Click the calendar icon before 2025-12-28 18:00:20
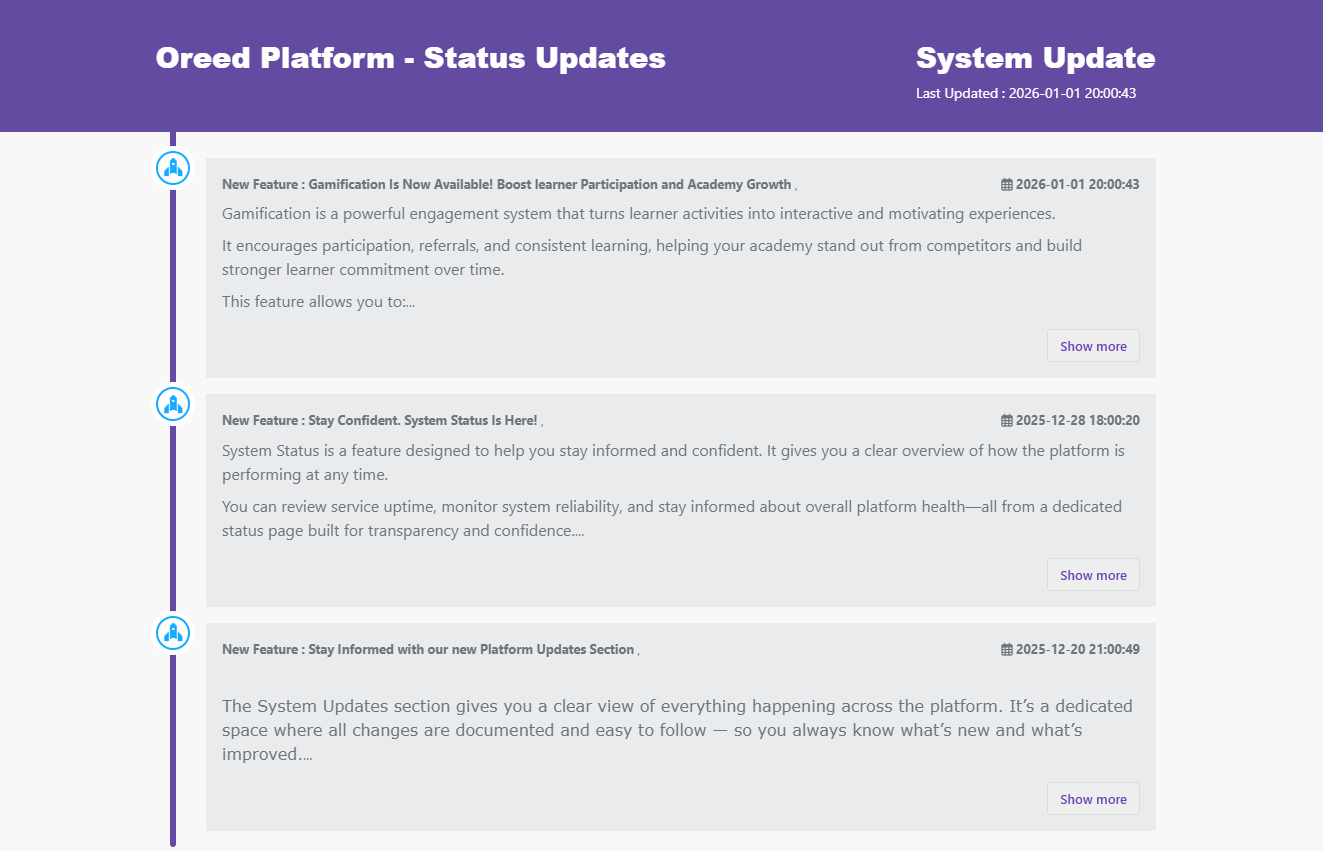This screenshot has height=851, width=1323. [x=1006, y=421]
